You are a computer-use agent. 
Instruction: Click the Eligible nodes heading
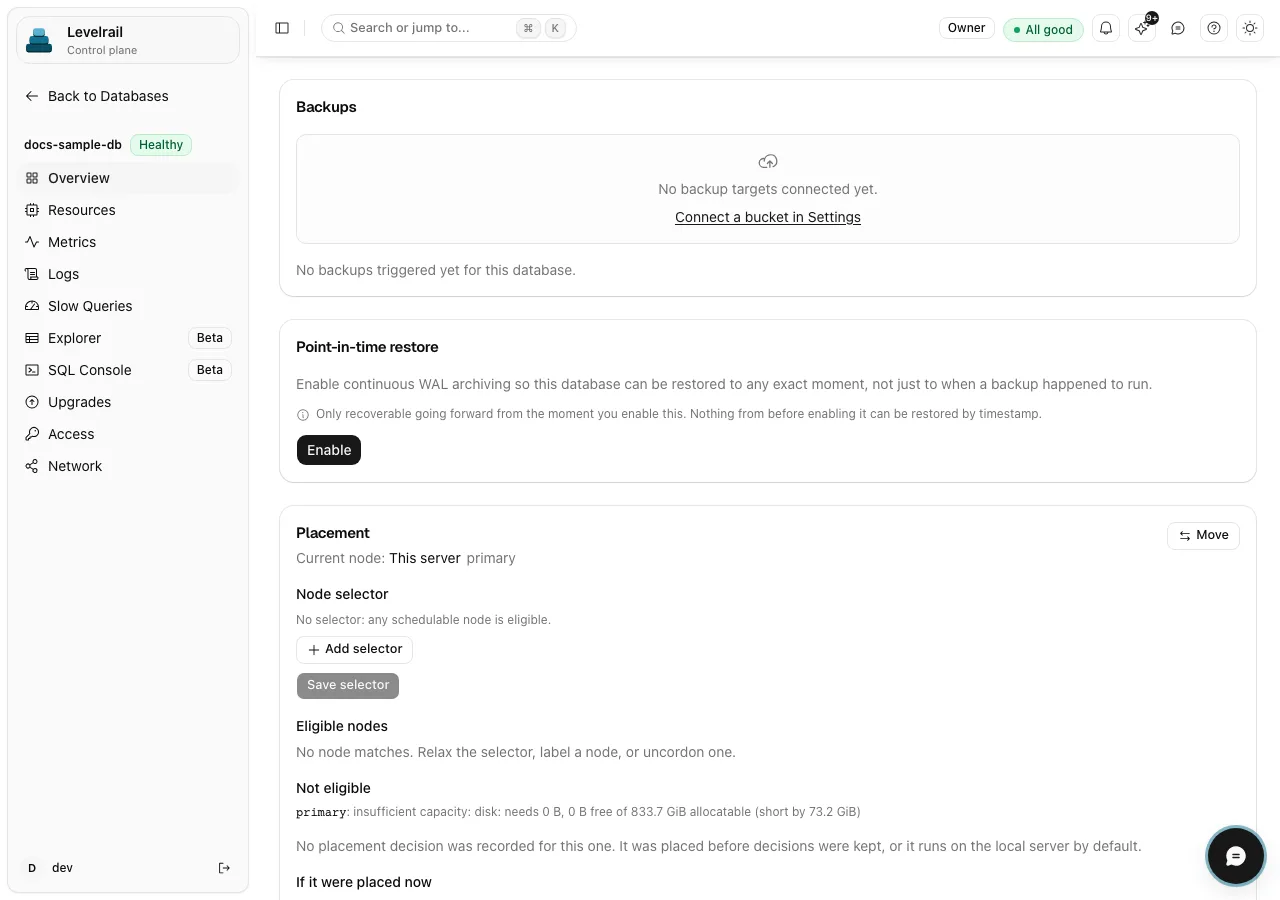tap(342, 726)
